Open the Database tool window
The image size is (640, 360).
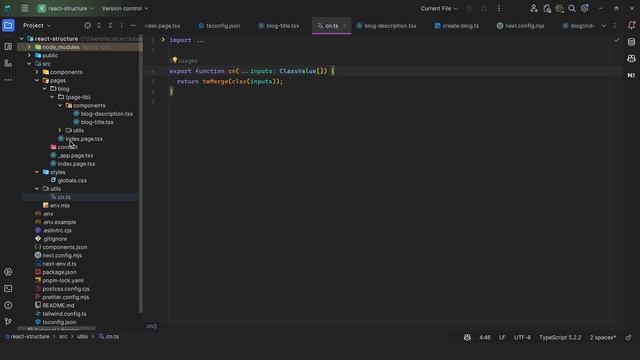(x=631, y=42)
